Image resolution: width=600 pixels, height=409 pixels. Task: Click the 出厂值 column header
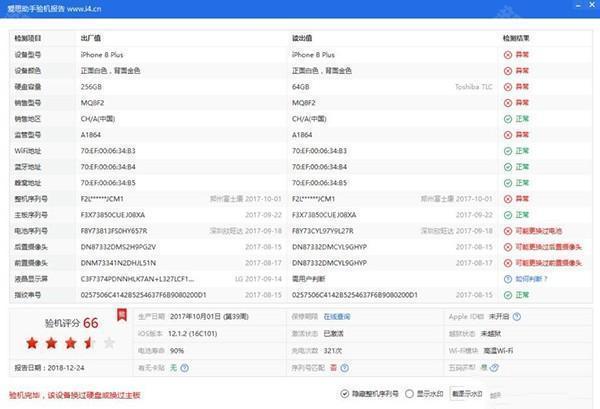point(91,38)
